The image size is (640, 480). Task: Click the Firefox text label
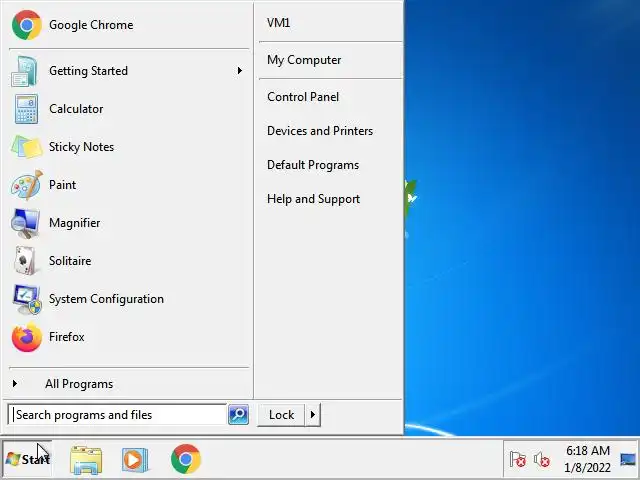(x=67, y=337)
